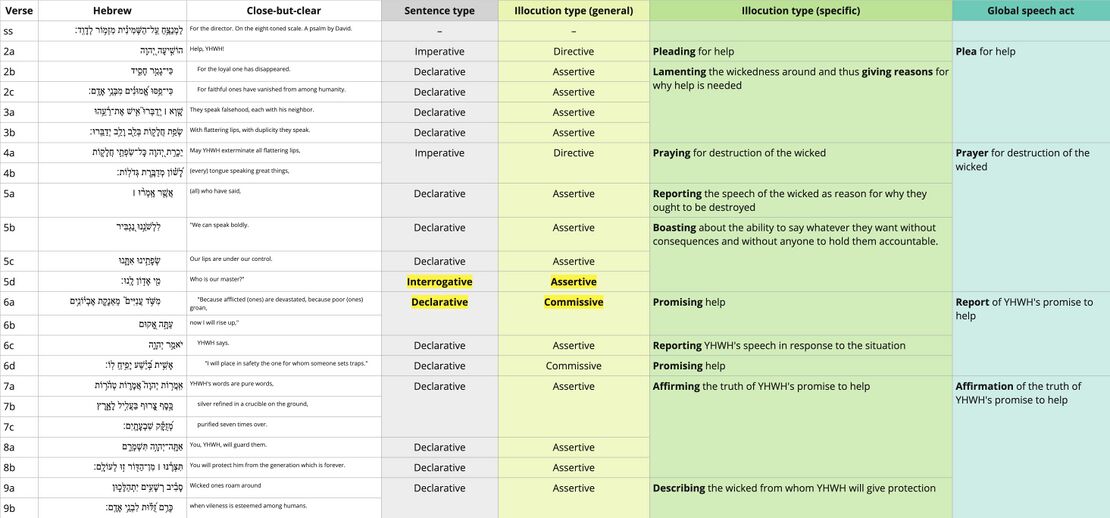Select the Illocution type (specific) header
This screenshot has height=518, width=1110.
[800, 10]
